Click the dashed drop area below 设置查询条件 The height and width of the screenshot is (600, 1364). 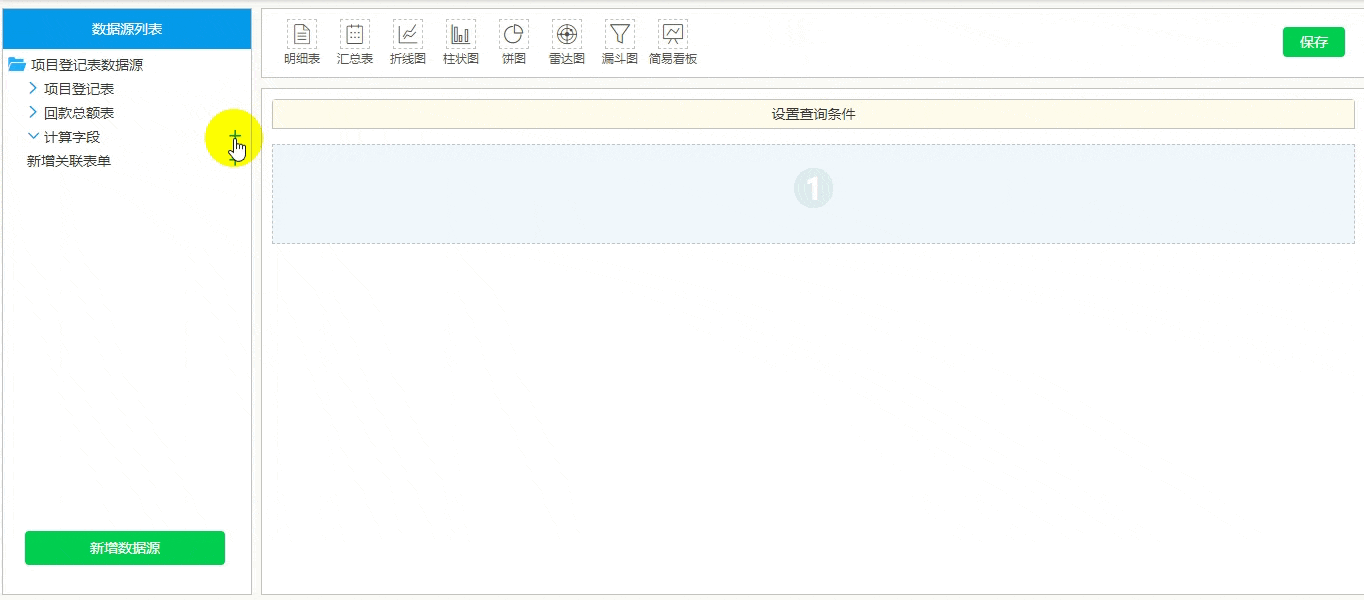click(x=813, y=194)
